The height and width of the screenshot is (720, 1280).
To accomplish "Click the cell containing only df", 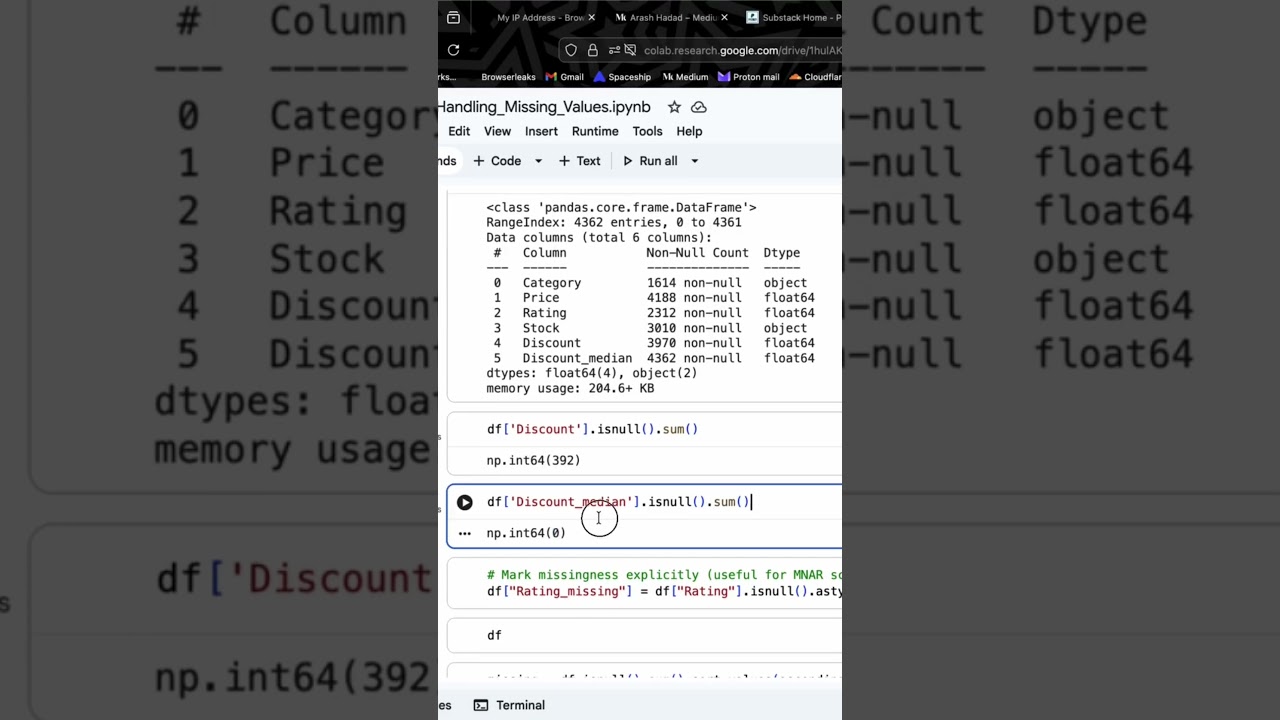I will click(494, 635).
